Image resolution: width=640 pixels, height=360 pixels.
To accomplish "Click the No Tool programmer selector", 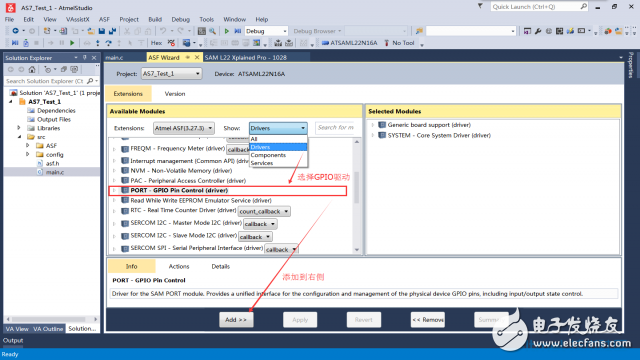I will coord(399,43).
